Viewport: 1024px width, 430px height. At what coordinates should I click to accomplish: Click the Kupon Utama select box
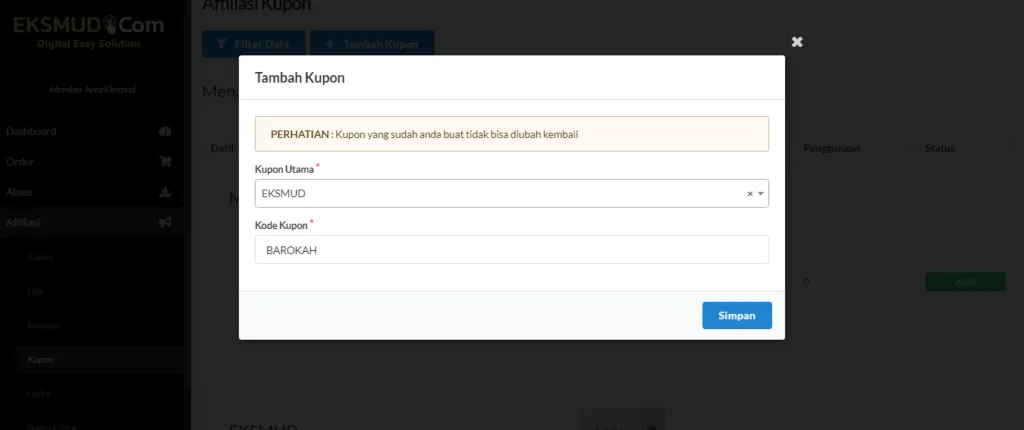500,194
